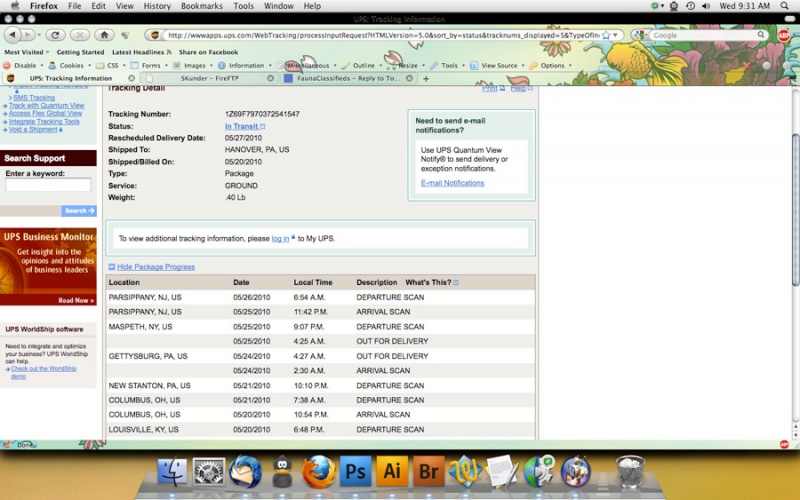Click the In Transit status link
The height and width of the screenshot is (500, 800).
(241, 126)
